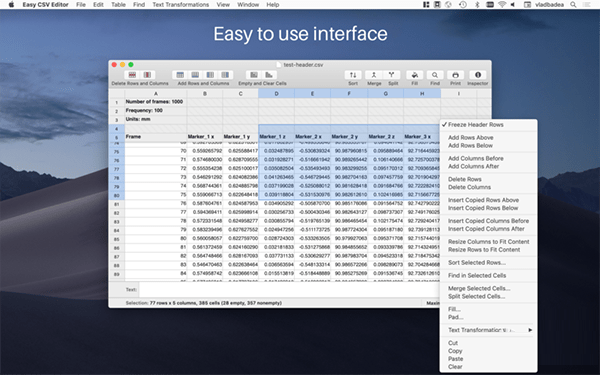Expand the Text Transformation submenu arrow
This screenshot has width=600, height=375.
(x=530, y=330)
